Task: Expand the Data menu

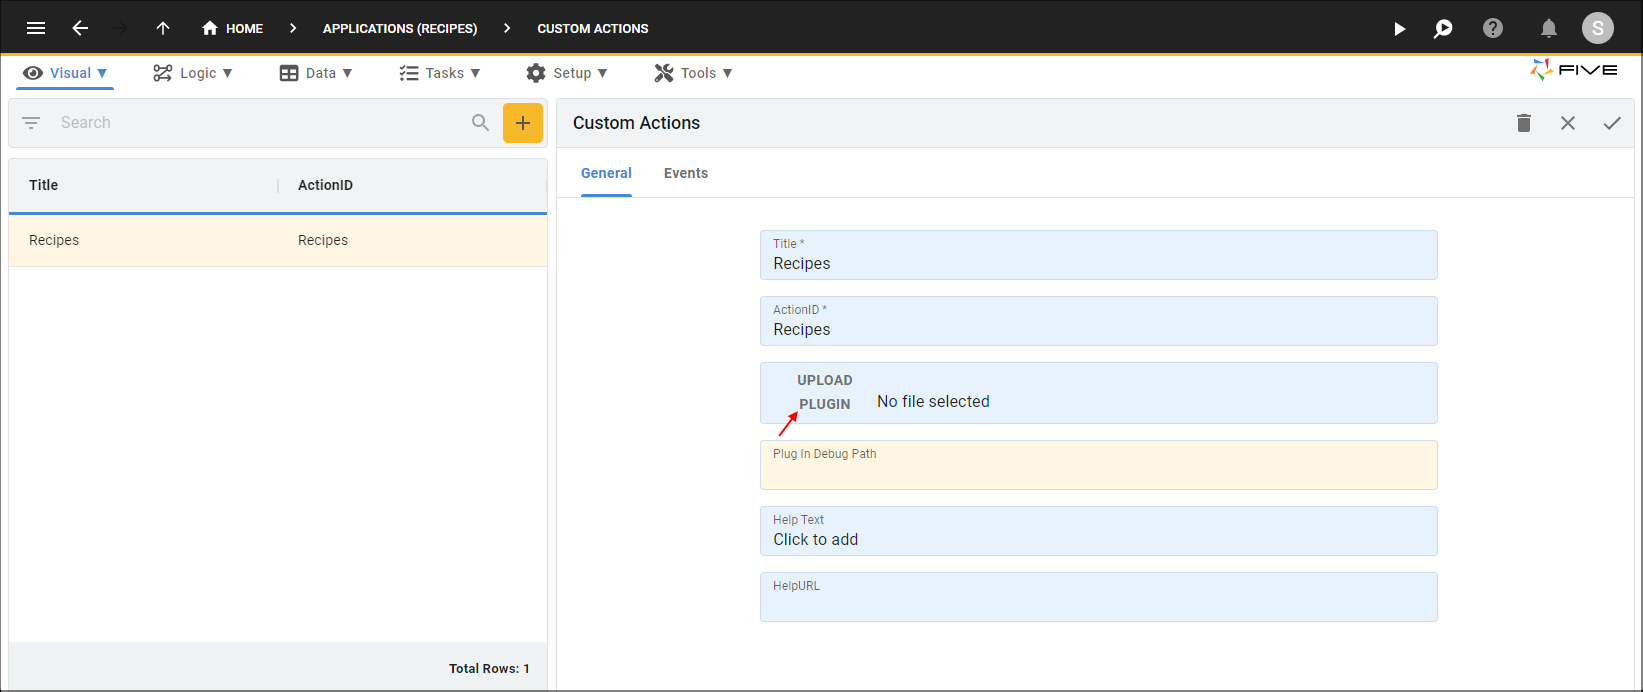Action: 316,73
